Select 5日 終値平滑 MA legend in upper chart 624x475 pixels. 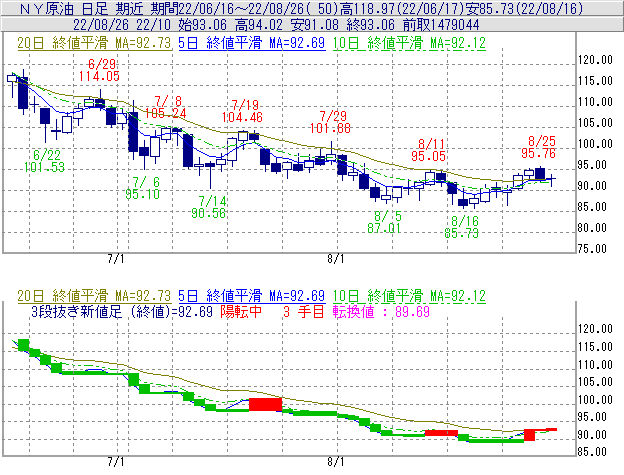(x=252, y=43)
